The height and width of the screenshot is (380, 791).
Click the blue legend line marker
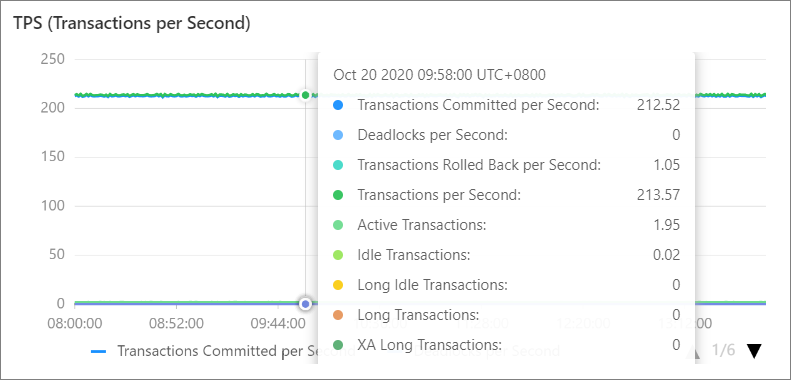[98, 351]
